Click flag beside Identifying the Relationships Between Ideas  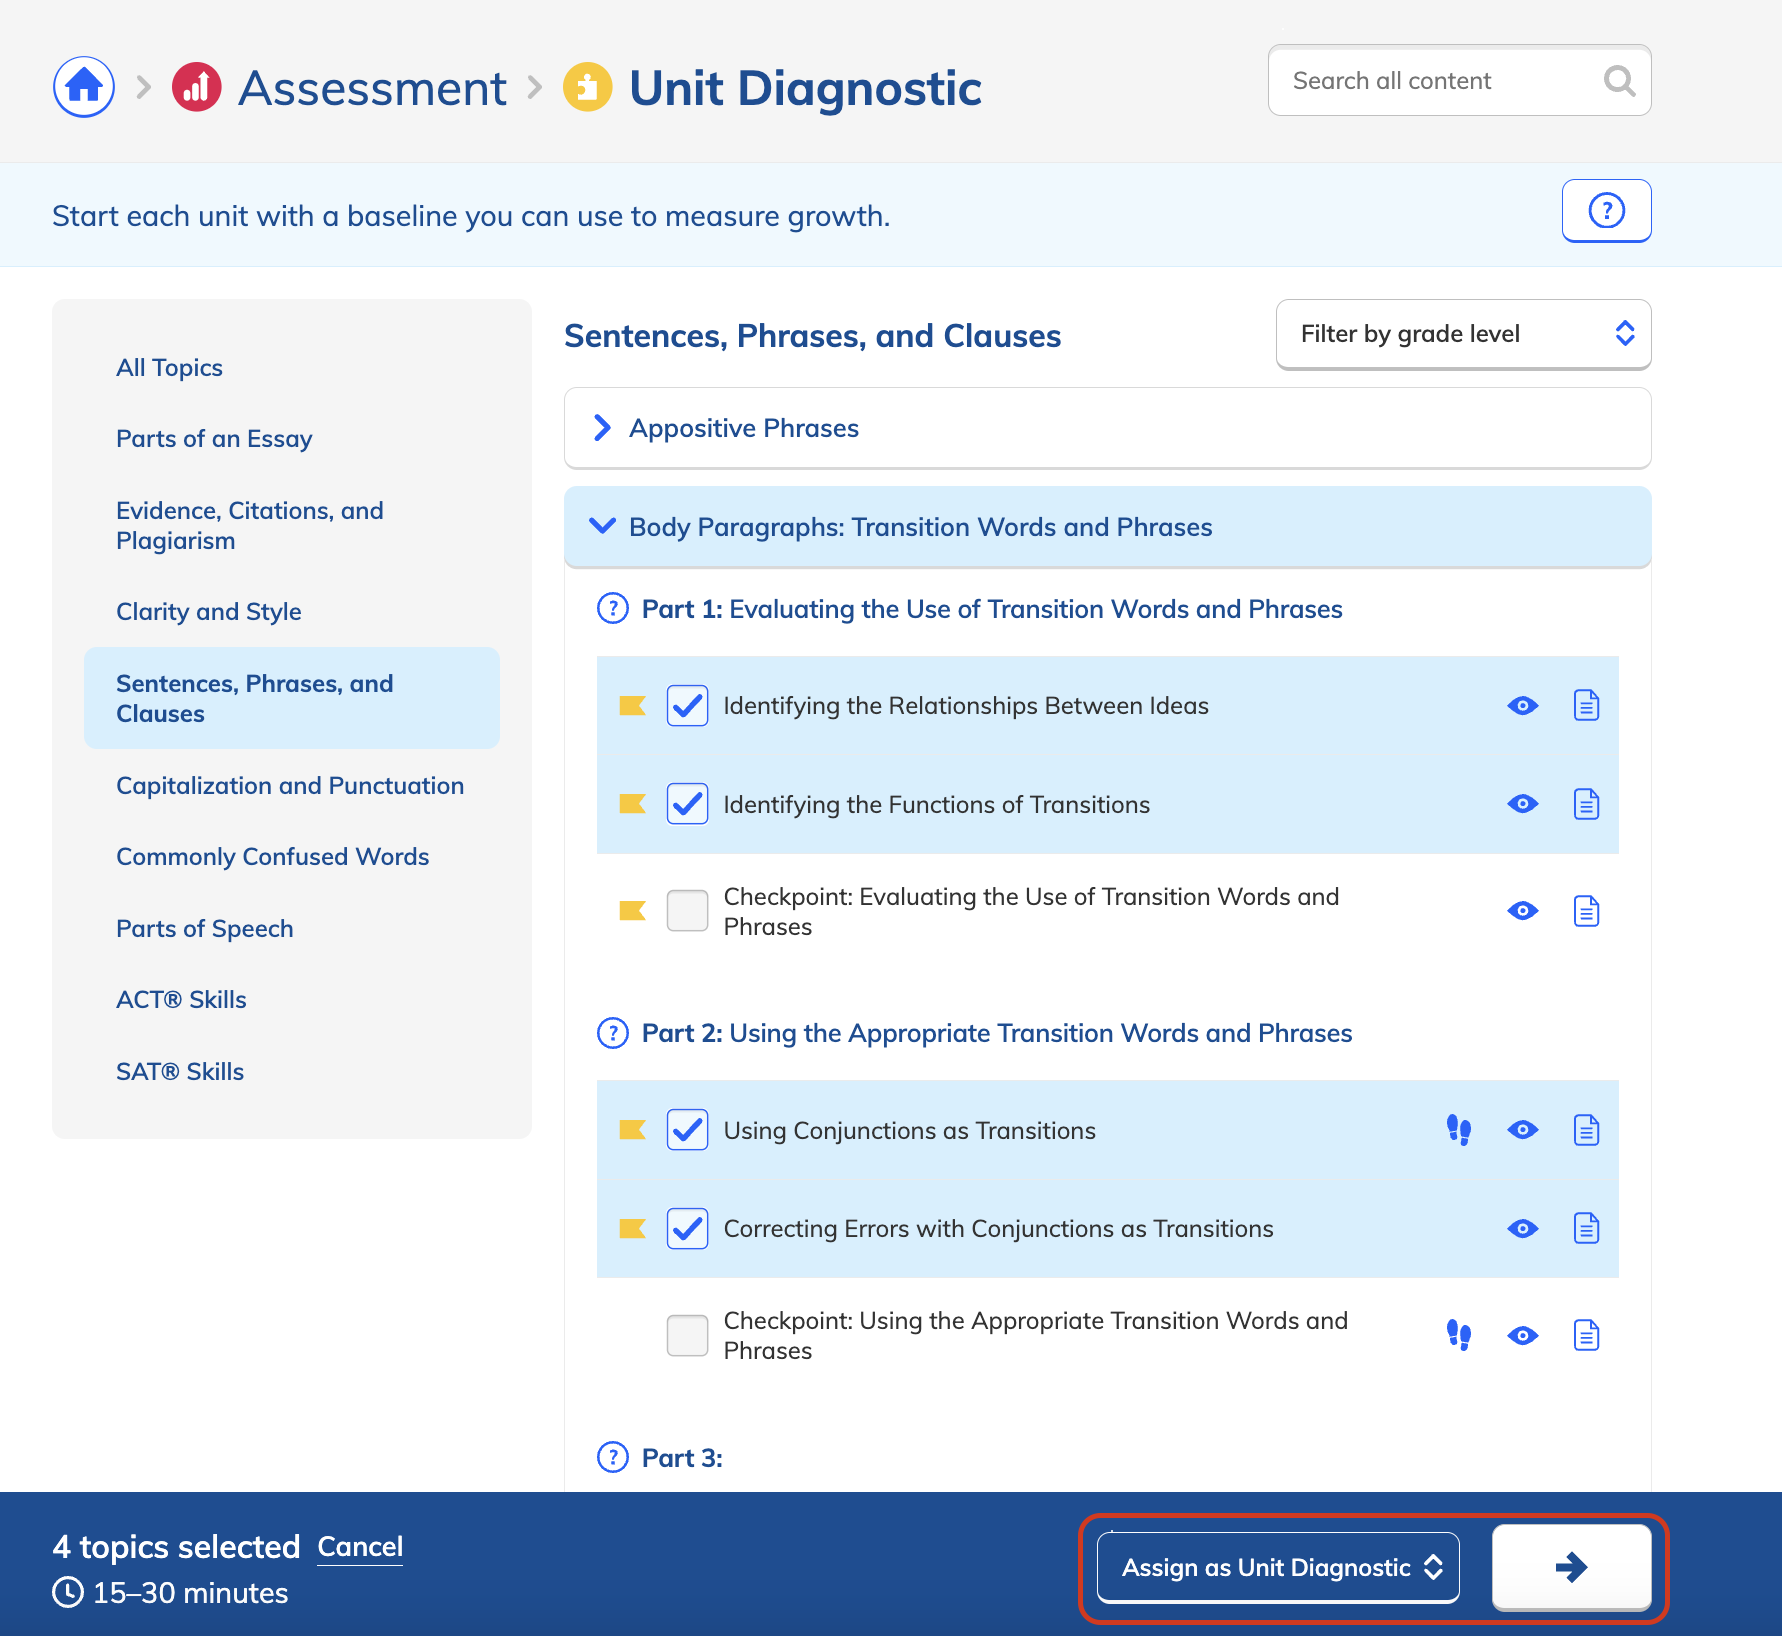tap(632, 706)
